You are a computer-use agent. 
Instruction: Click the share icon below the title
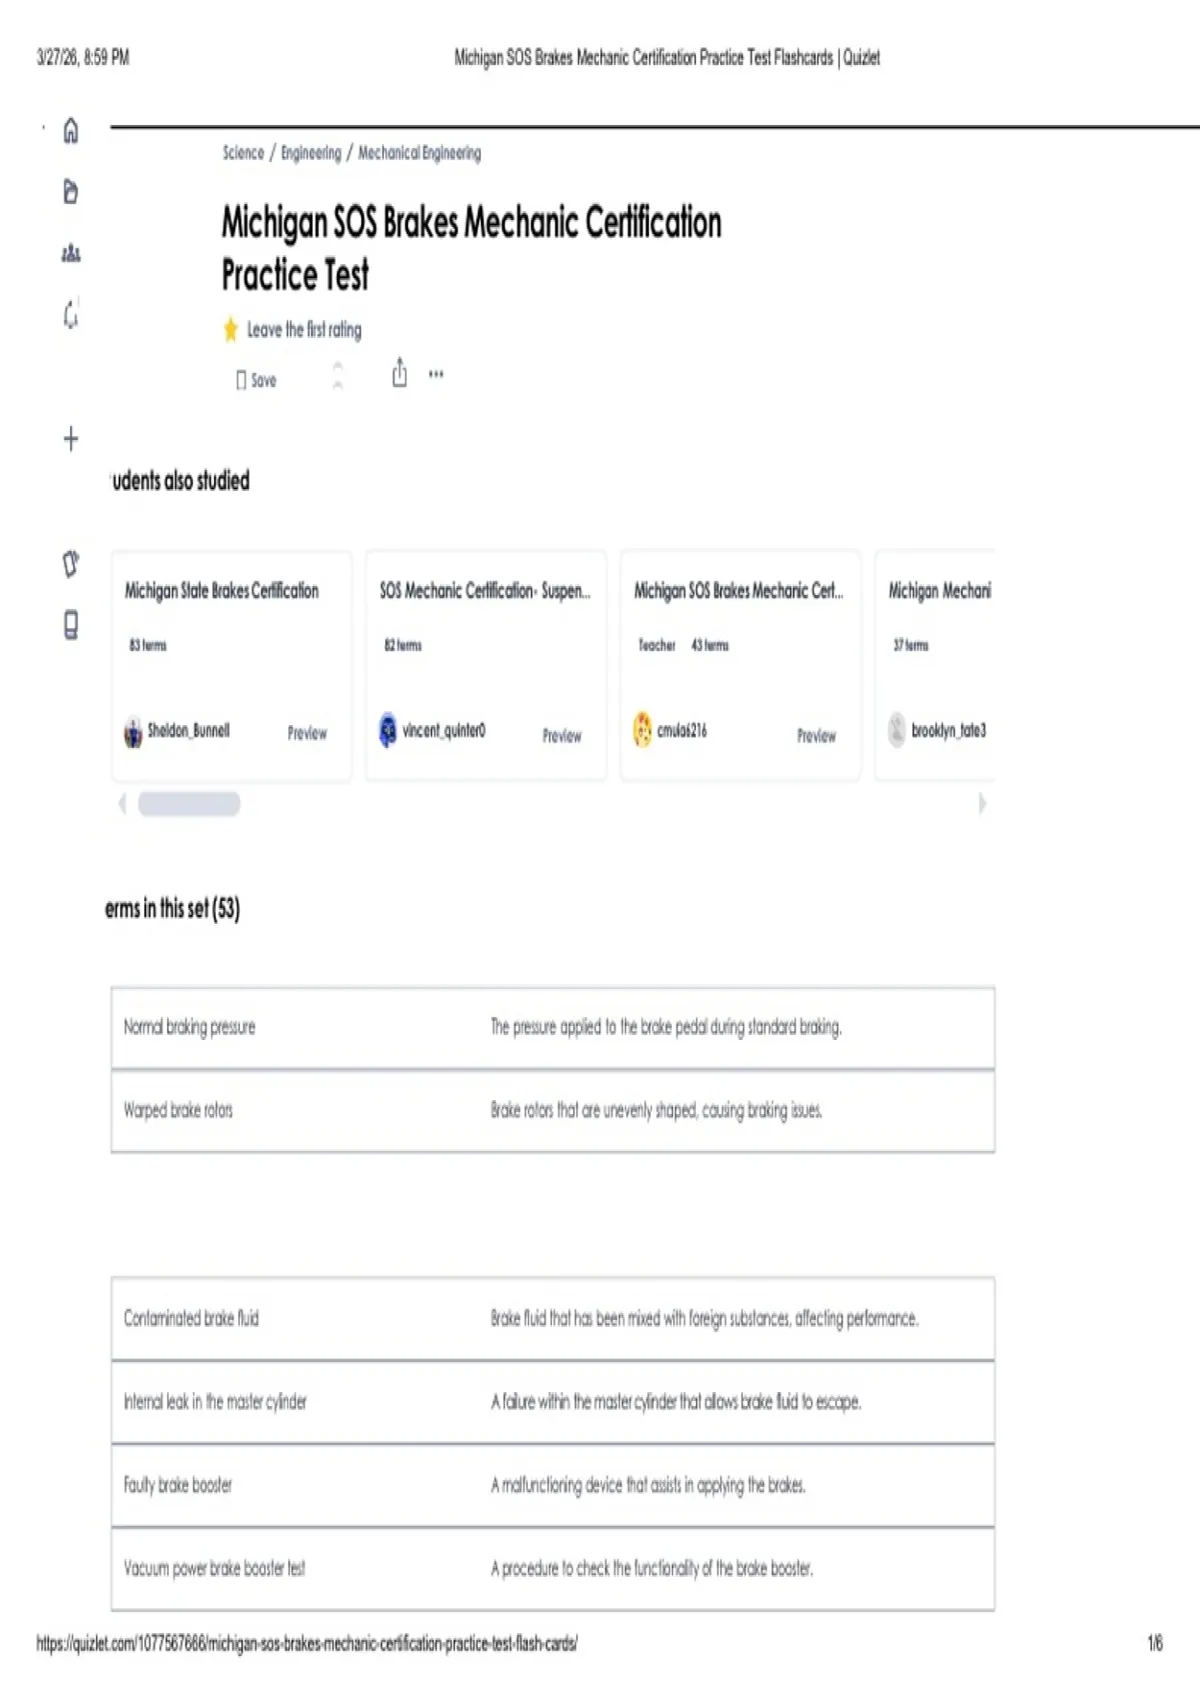[400, 373]
